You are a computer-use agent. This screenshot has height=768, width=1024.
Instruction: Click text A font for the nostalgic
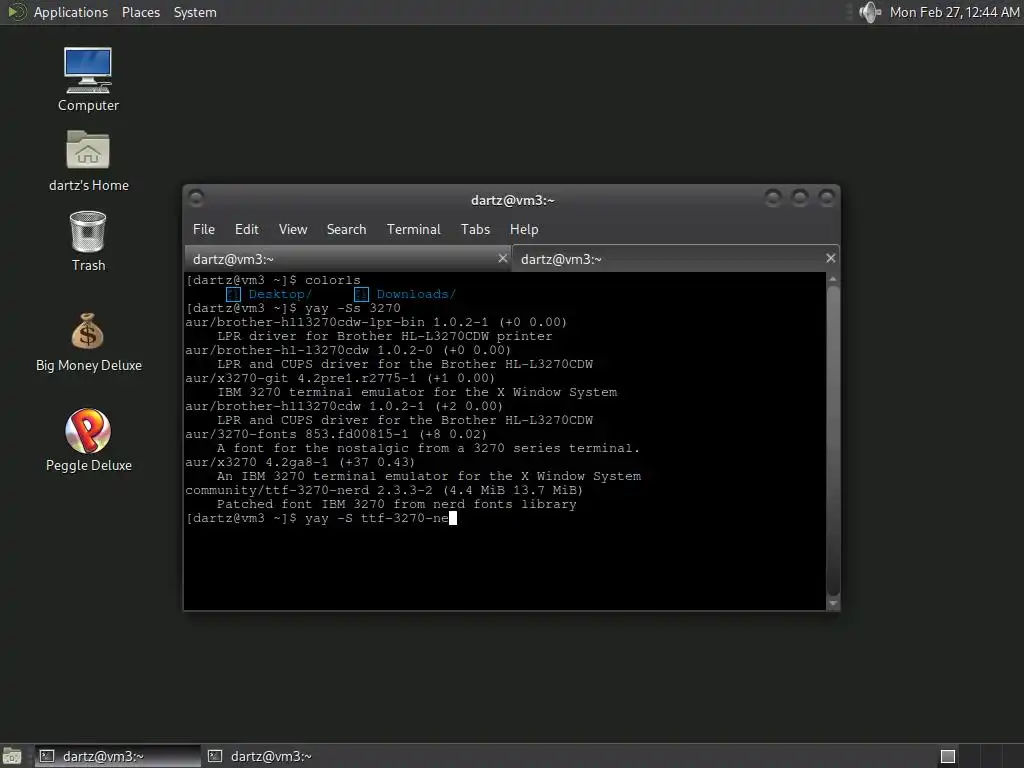[x=313, y=449]
